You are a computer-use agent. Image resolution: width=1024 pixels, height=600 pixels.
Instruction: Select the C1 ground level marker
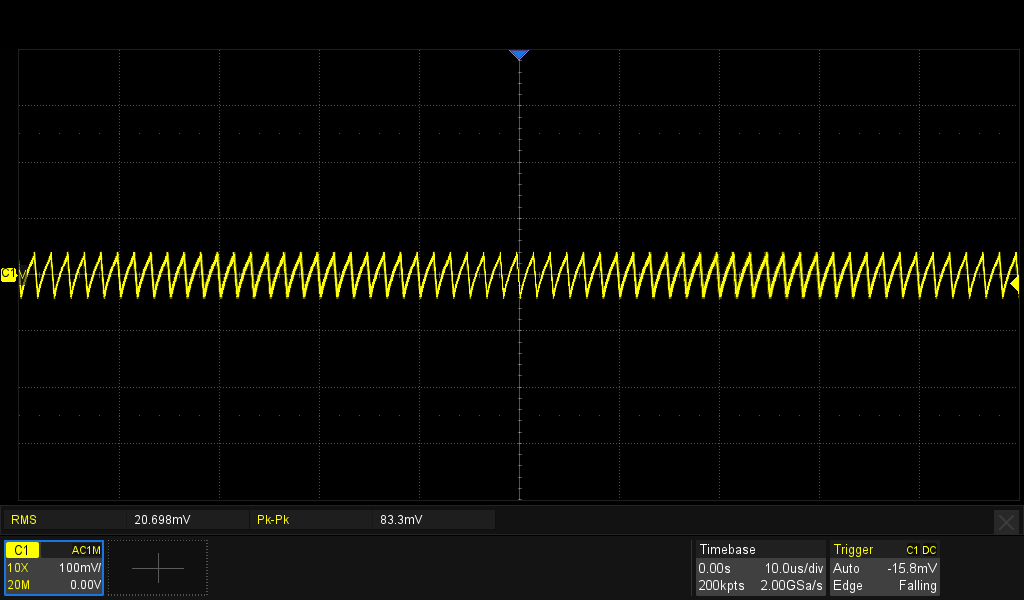tap(9, 274)
